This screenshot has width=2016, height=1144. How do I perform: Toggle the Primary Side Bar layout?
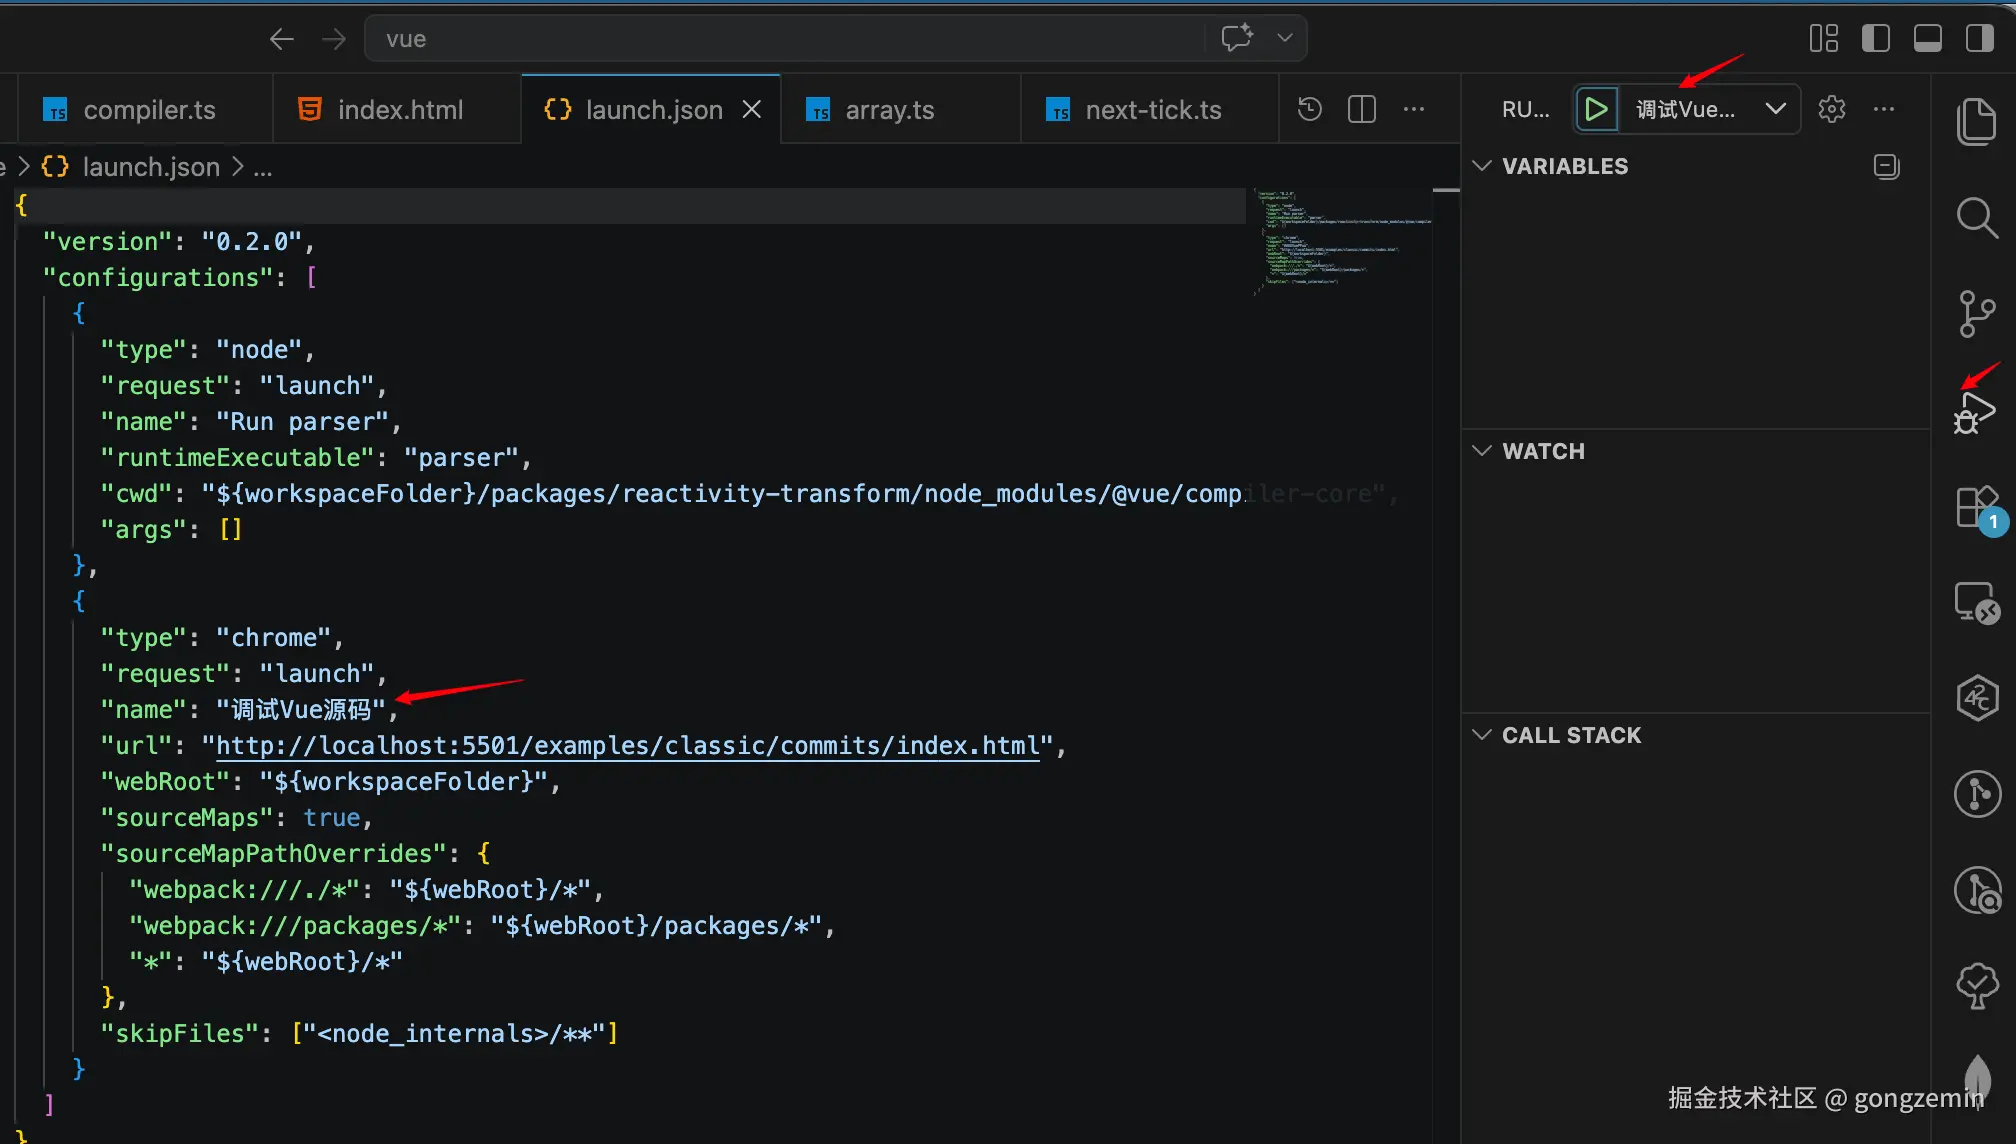click(x=1875, y=38)
